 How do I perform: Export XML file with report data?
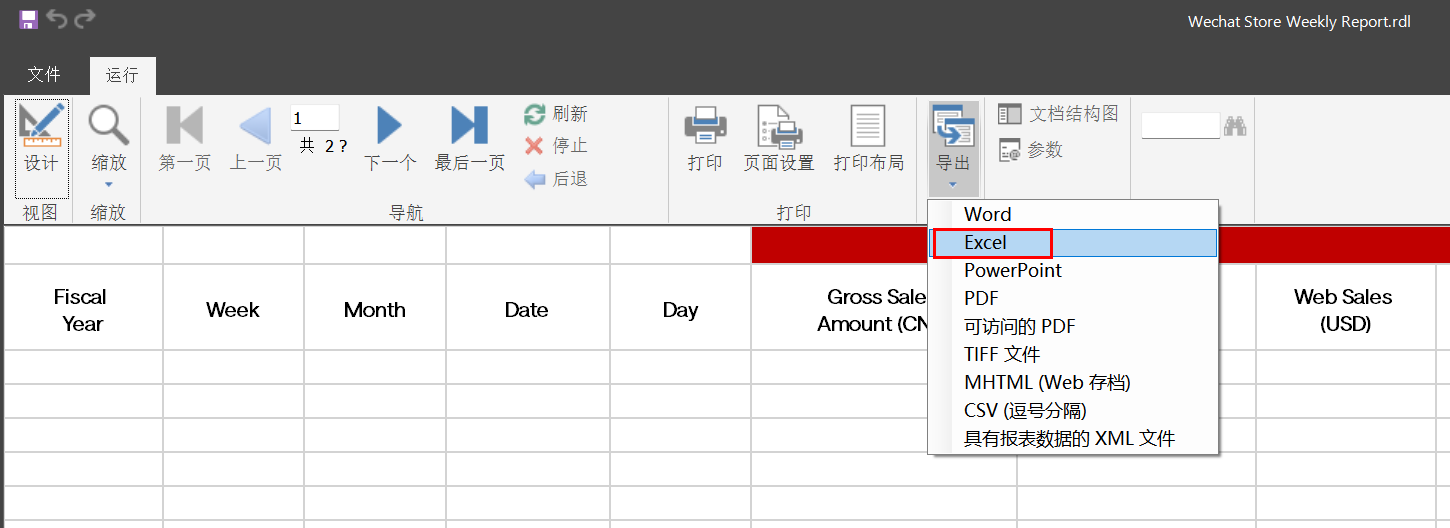[x=1073, y=438]
